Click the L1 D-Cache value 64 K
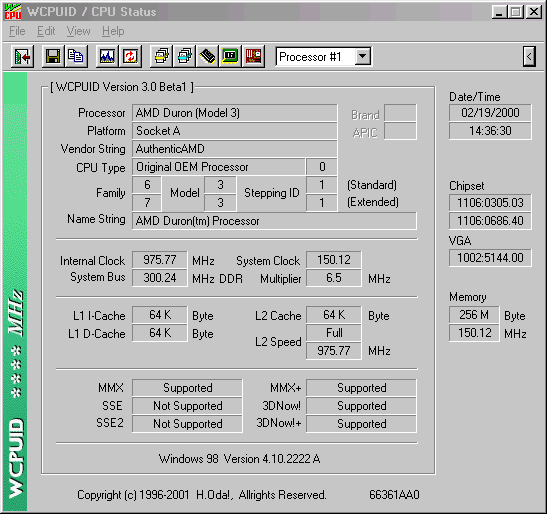Screen dimensions: 547x514 point(160,333)
